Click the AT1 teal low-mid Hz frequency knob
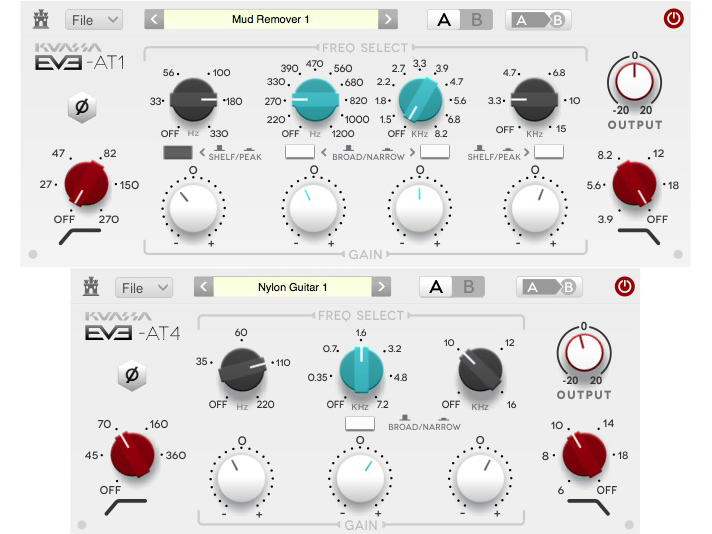The width and height of the screenshot is (712, 534). (315, 100)
